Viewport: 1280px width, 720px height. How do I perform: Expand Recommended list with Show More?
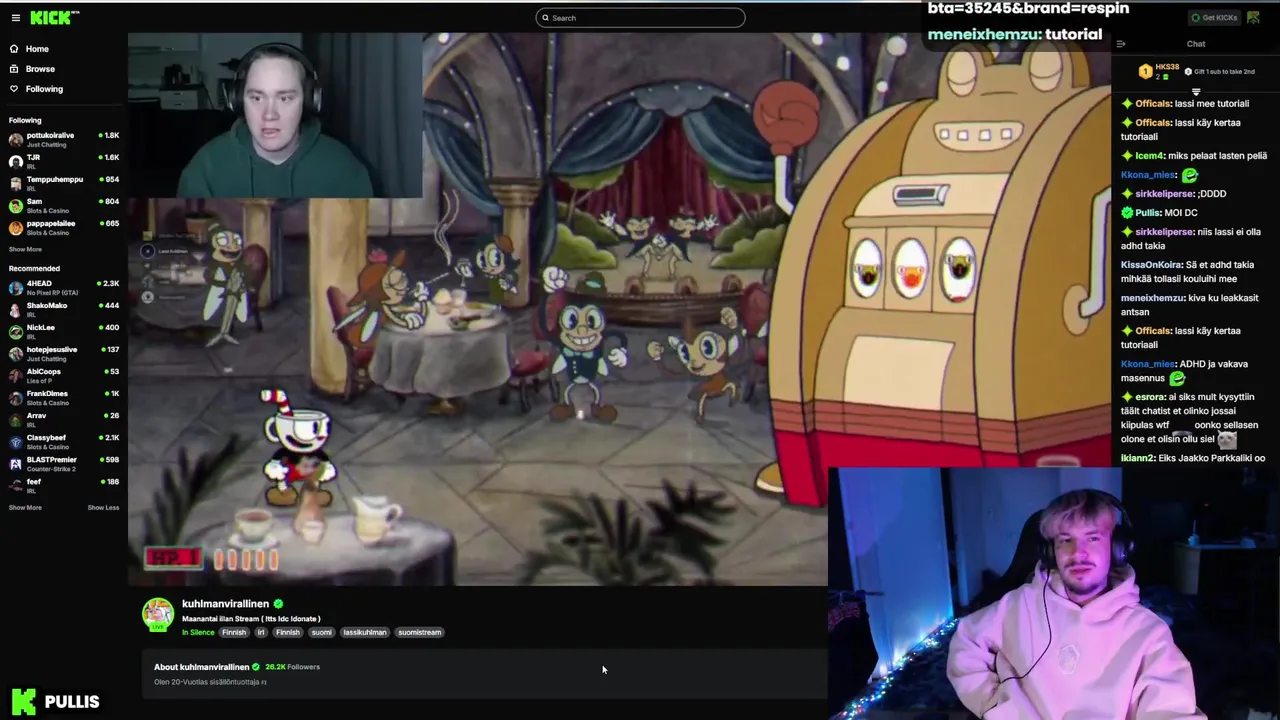click(25, 508)
